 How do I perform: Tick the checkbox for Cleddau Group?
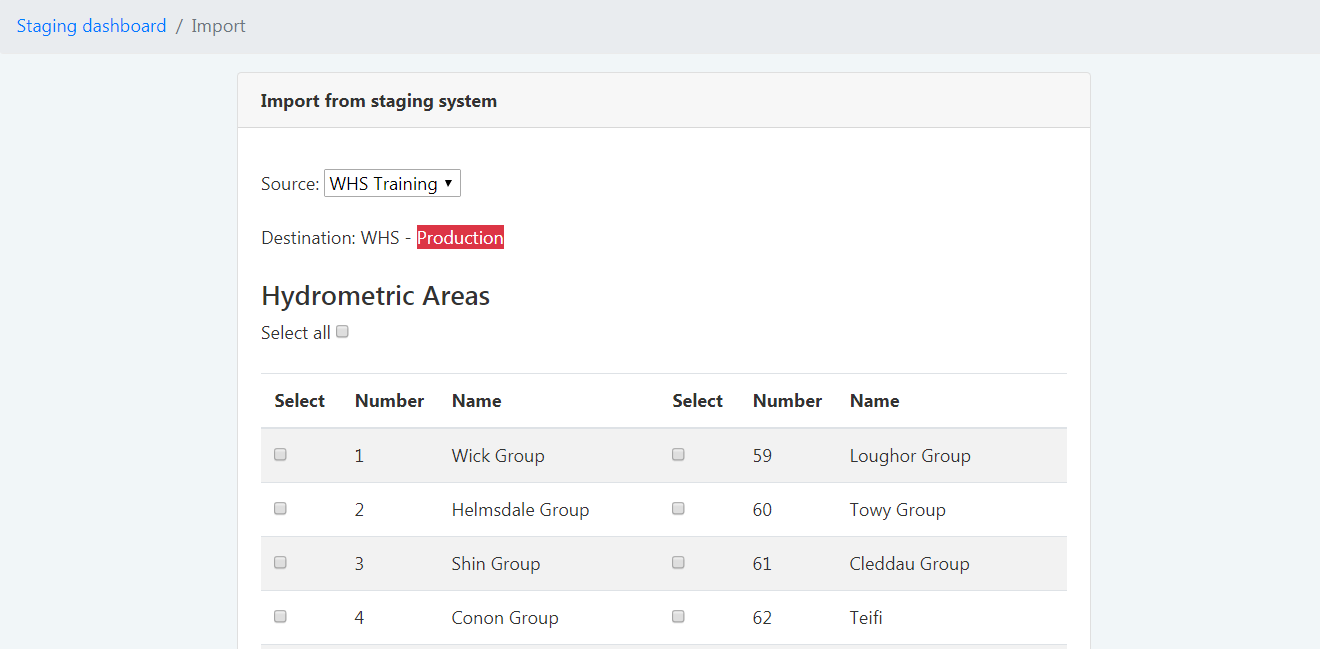678,562
